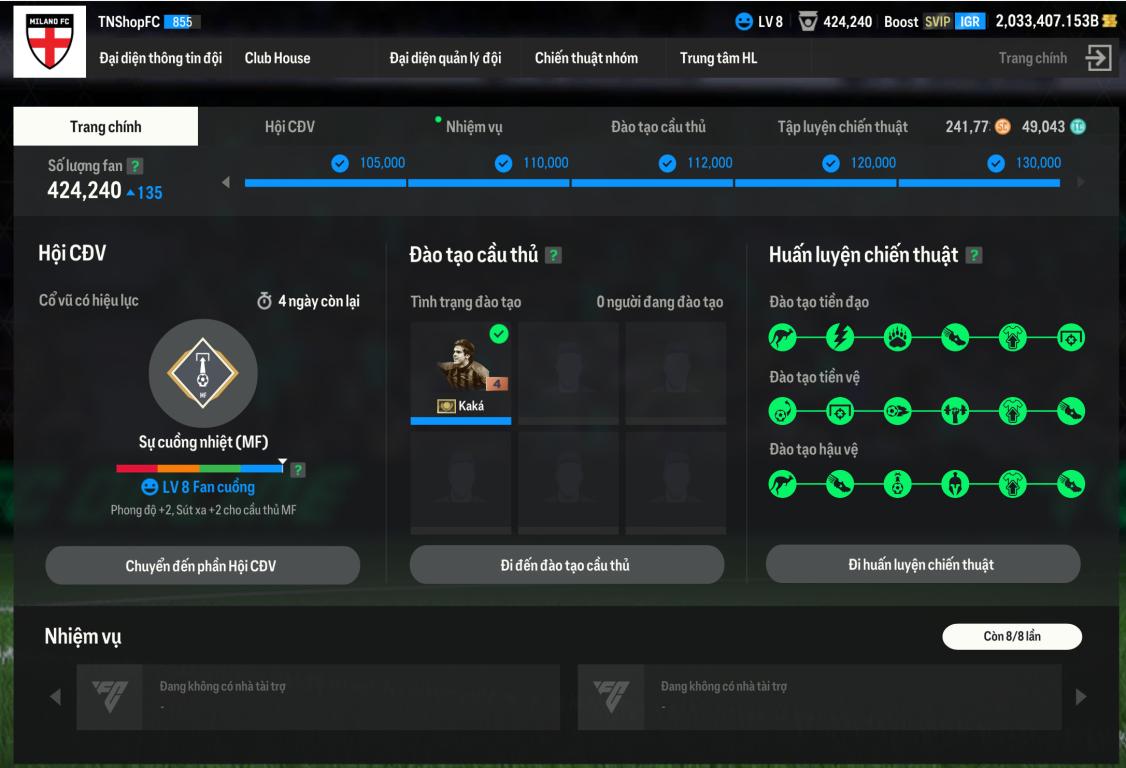The image size is (1126, 768).
Task: Click Chuyển đến phần Hội CĐV button
Action: pyautogui.click(x=203, y=566)
